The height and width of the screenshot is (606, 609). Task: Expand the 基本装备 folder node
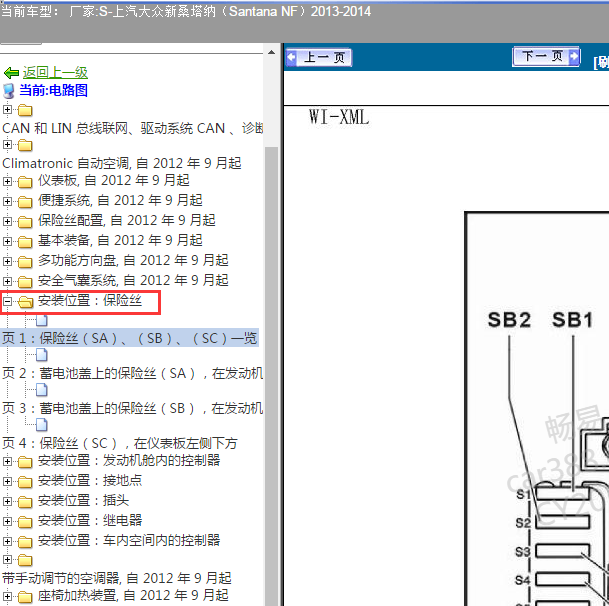coord(7,241)
